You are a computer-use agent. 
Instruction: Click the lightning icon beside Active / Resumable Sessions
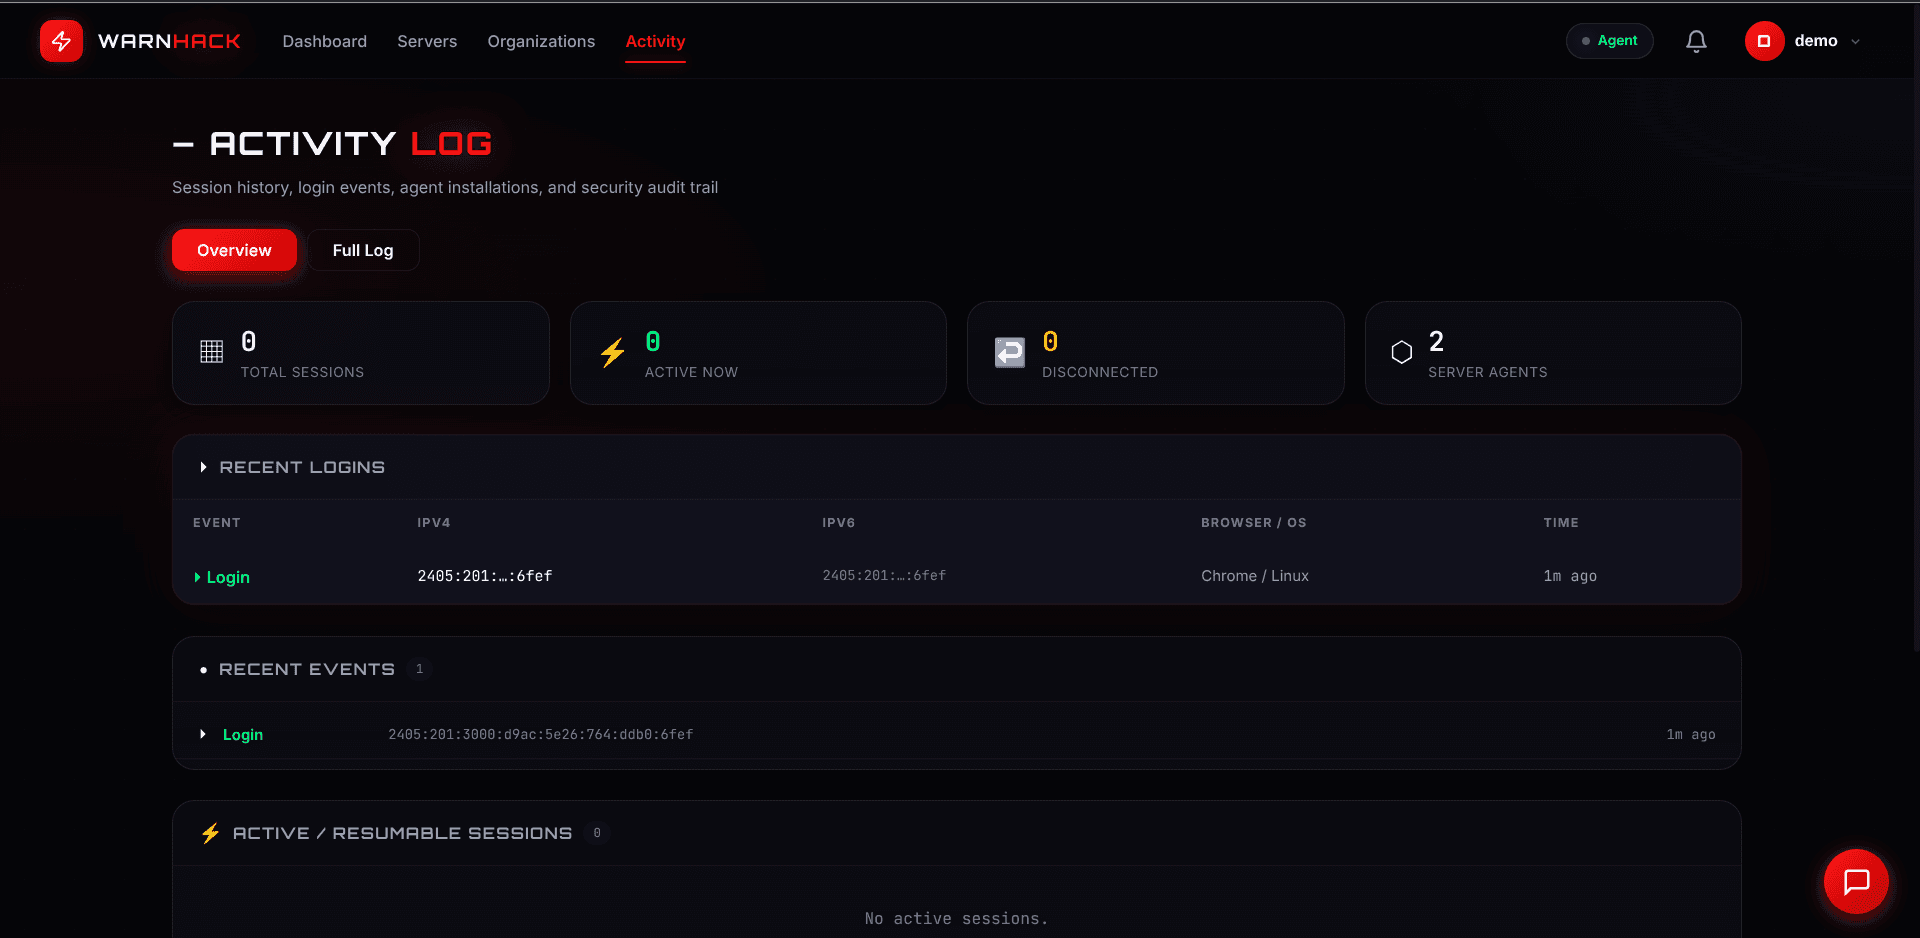(x=210, y=833)
